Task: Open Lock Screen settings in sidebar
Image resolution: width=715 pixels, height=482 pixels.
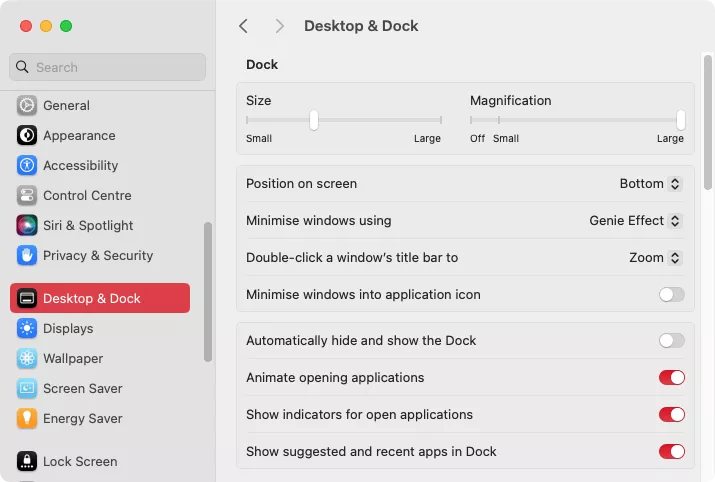Action: pos(80,461)
